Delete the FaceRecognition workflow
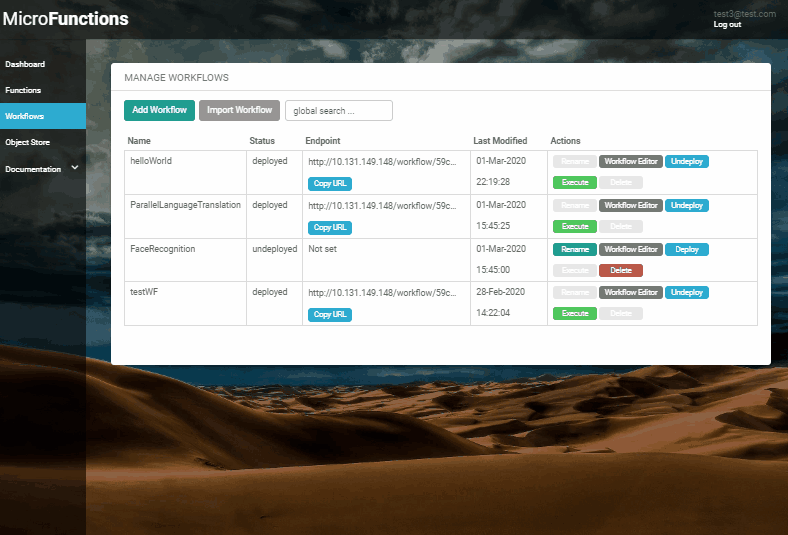This screenshot has height=535, width=788. [621, 270]
